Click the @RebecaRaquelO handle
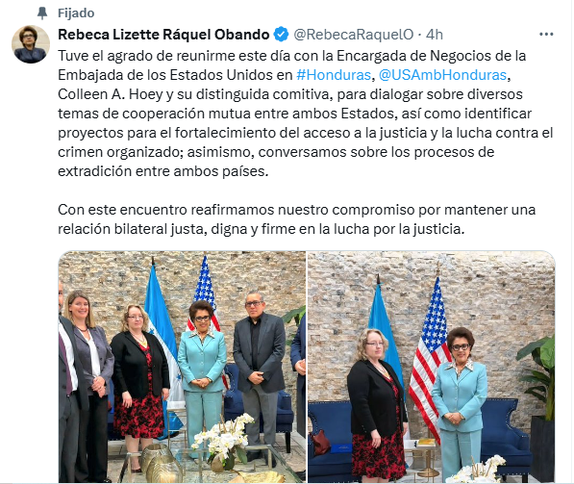 point(354,35)
